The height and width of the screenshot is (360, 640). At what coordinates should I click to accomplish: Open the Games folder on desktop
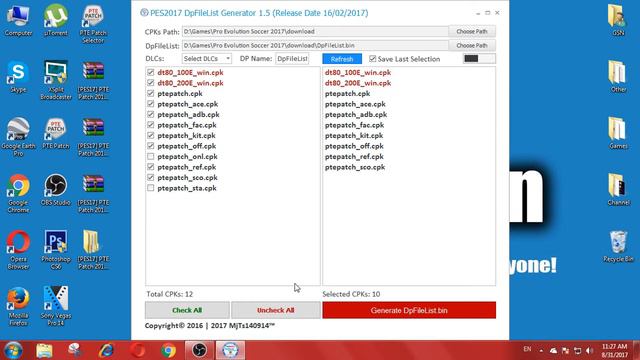tap(618, 133)
